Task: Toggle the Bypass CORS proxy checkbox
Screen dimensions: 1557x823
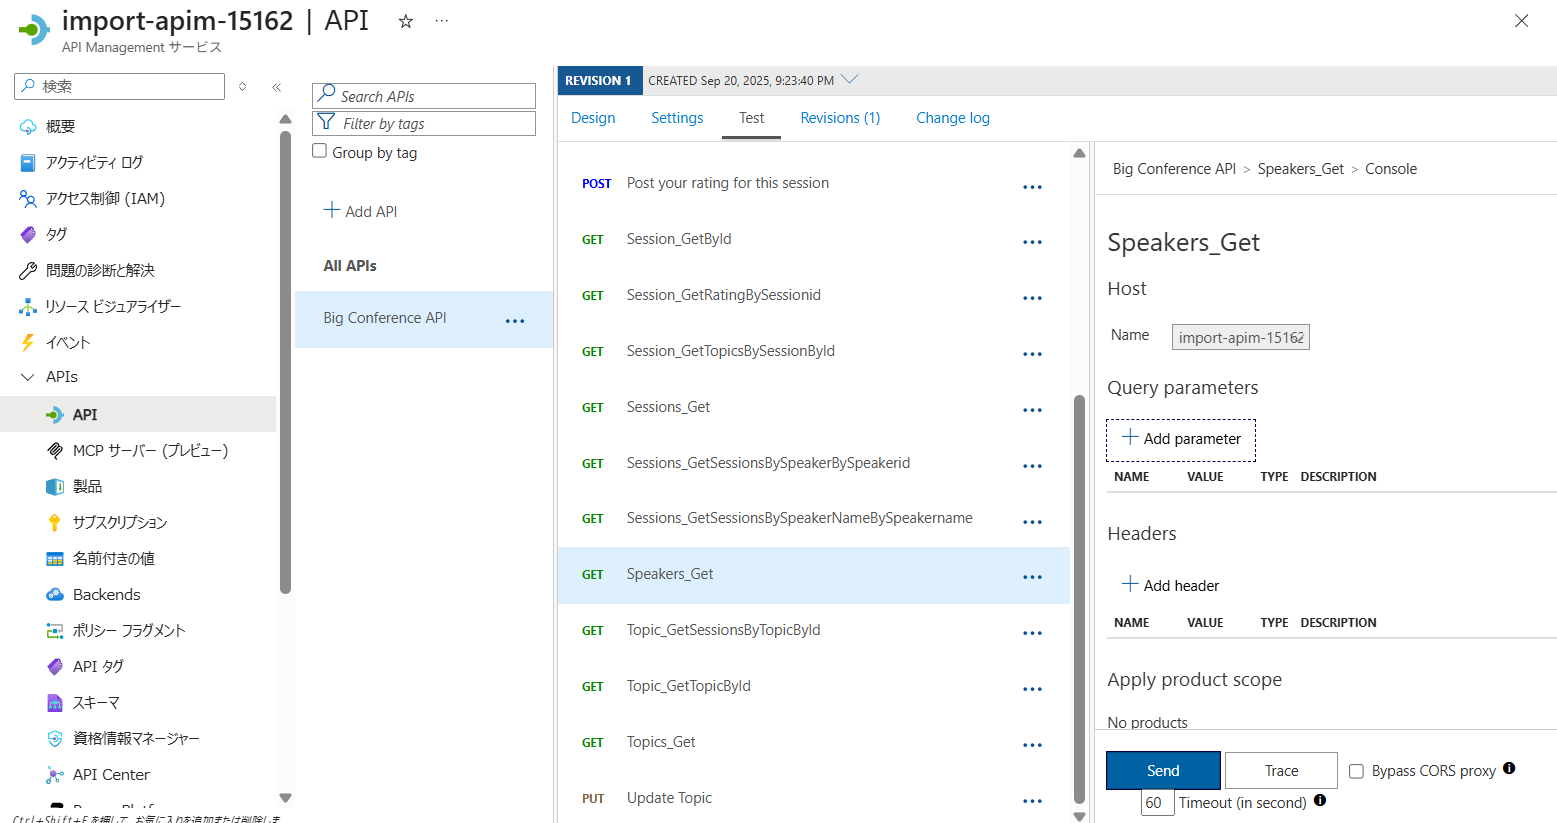Action: tap(1356, 771)
